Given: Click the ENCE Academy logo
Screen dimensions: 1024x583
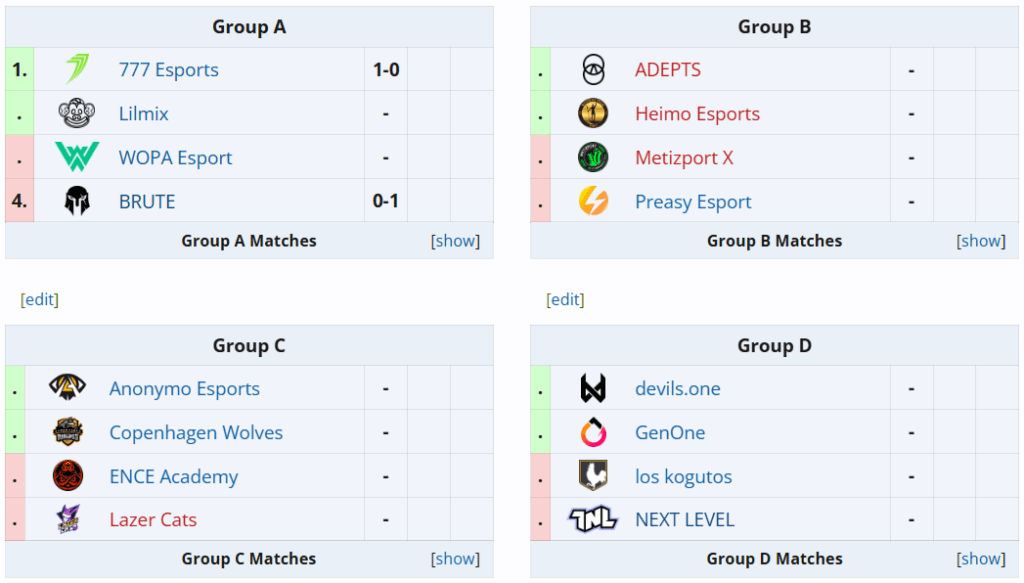Looking at the screenshot, I should (68, 477).
